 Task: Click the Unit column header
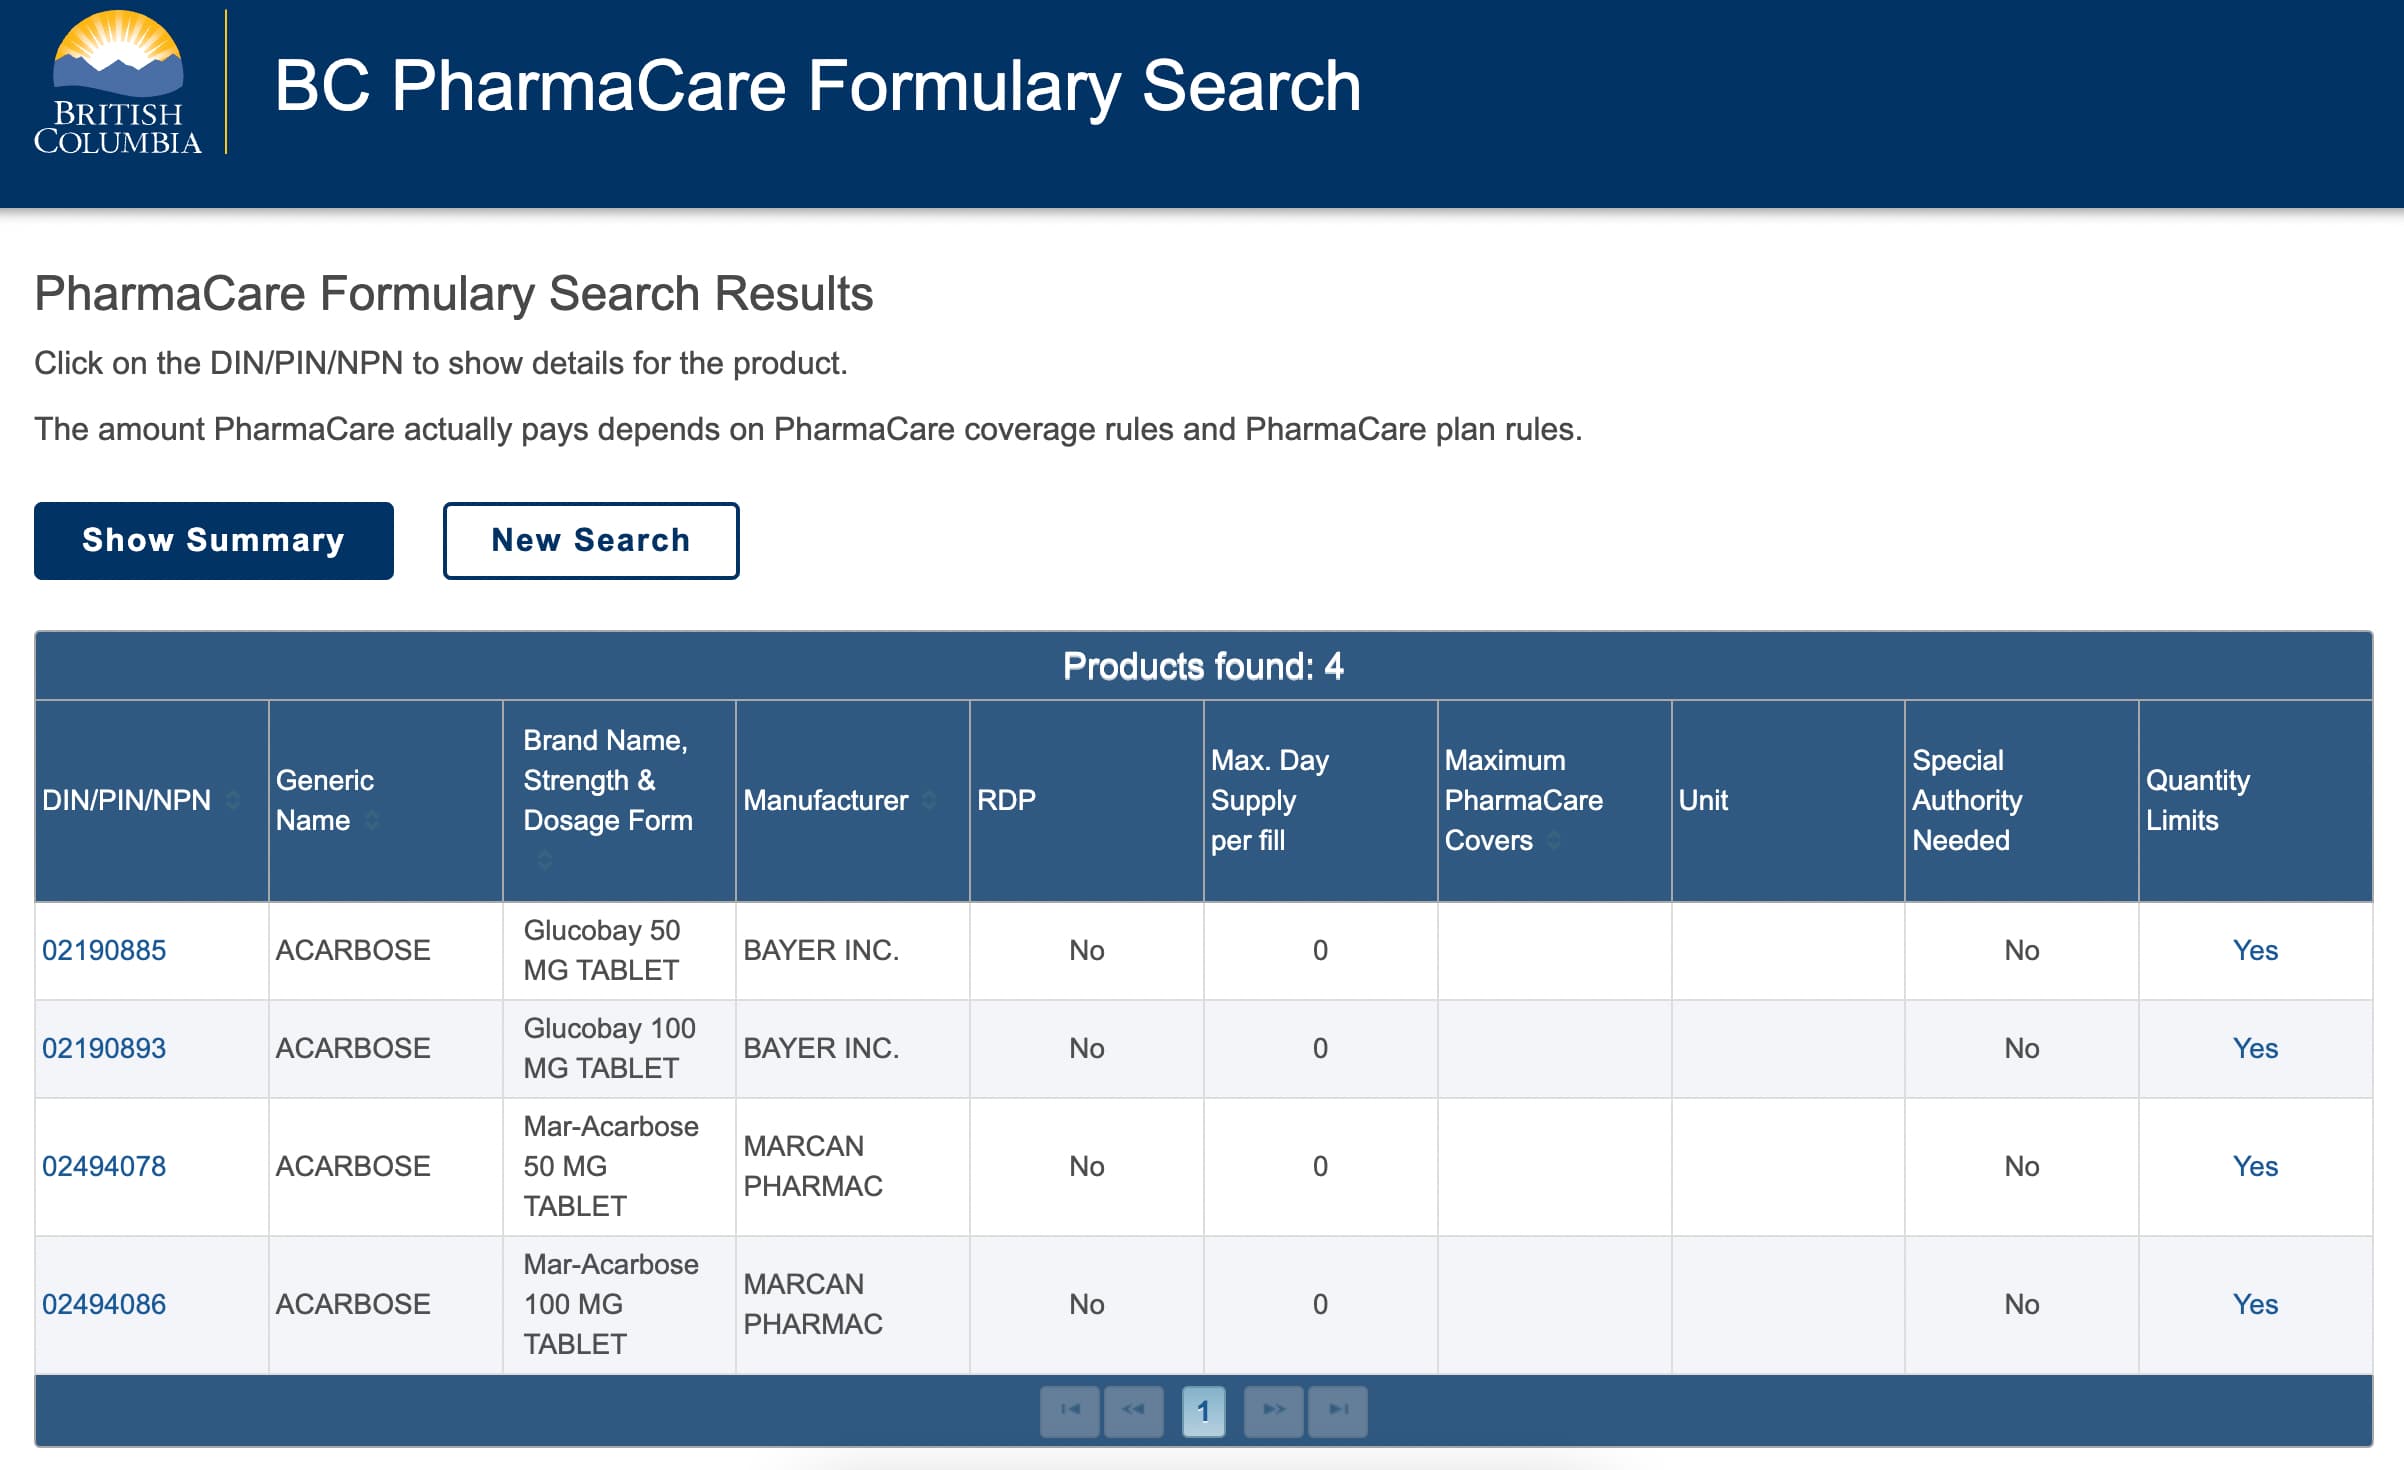tap(1788, 800)
